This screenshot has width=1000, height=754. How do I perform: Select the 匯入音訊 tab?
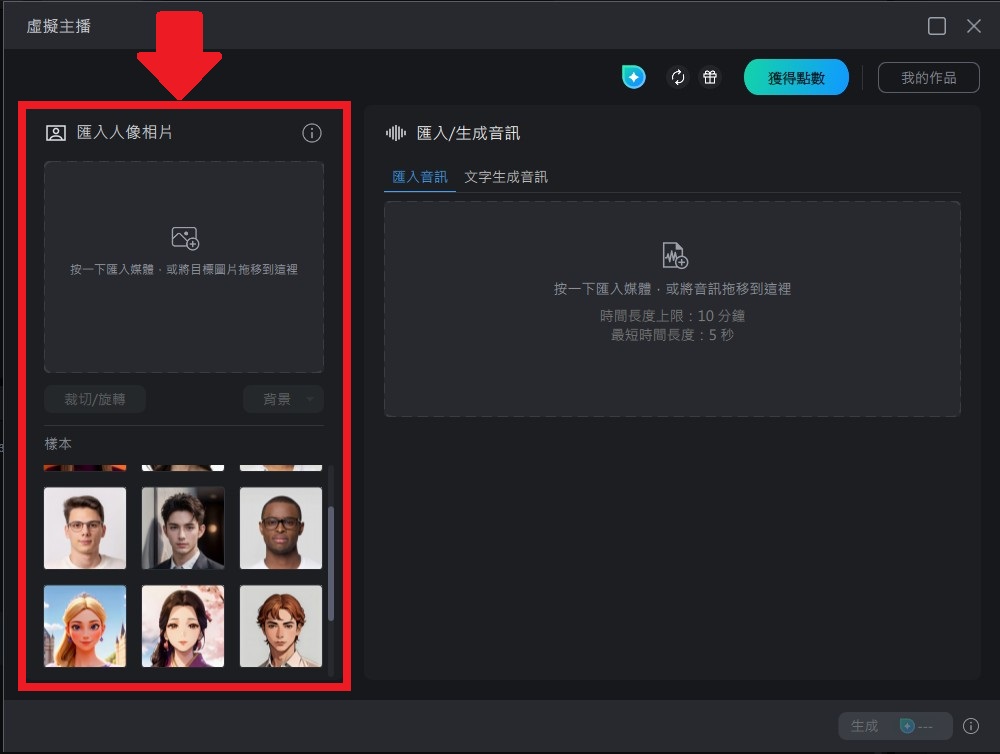pos(419,176)
